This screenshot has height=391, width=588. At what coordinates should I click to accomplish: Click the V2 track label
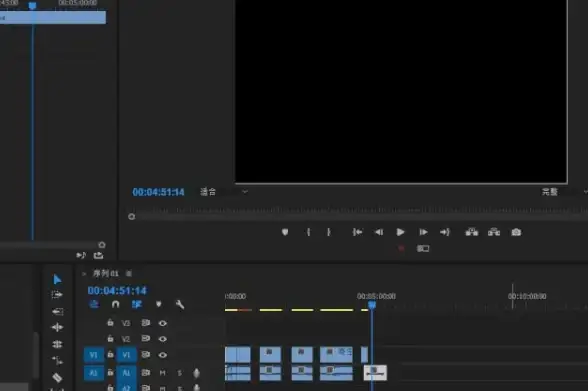tap(126, 339)
